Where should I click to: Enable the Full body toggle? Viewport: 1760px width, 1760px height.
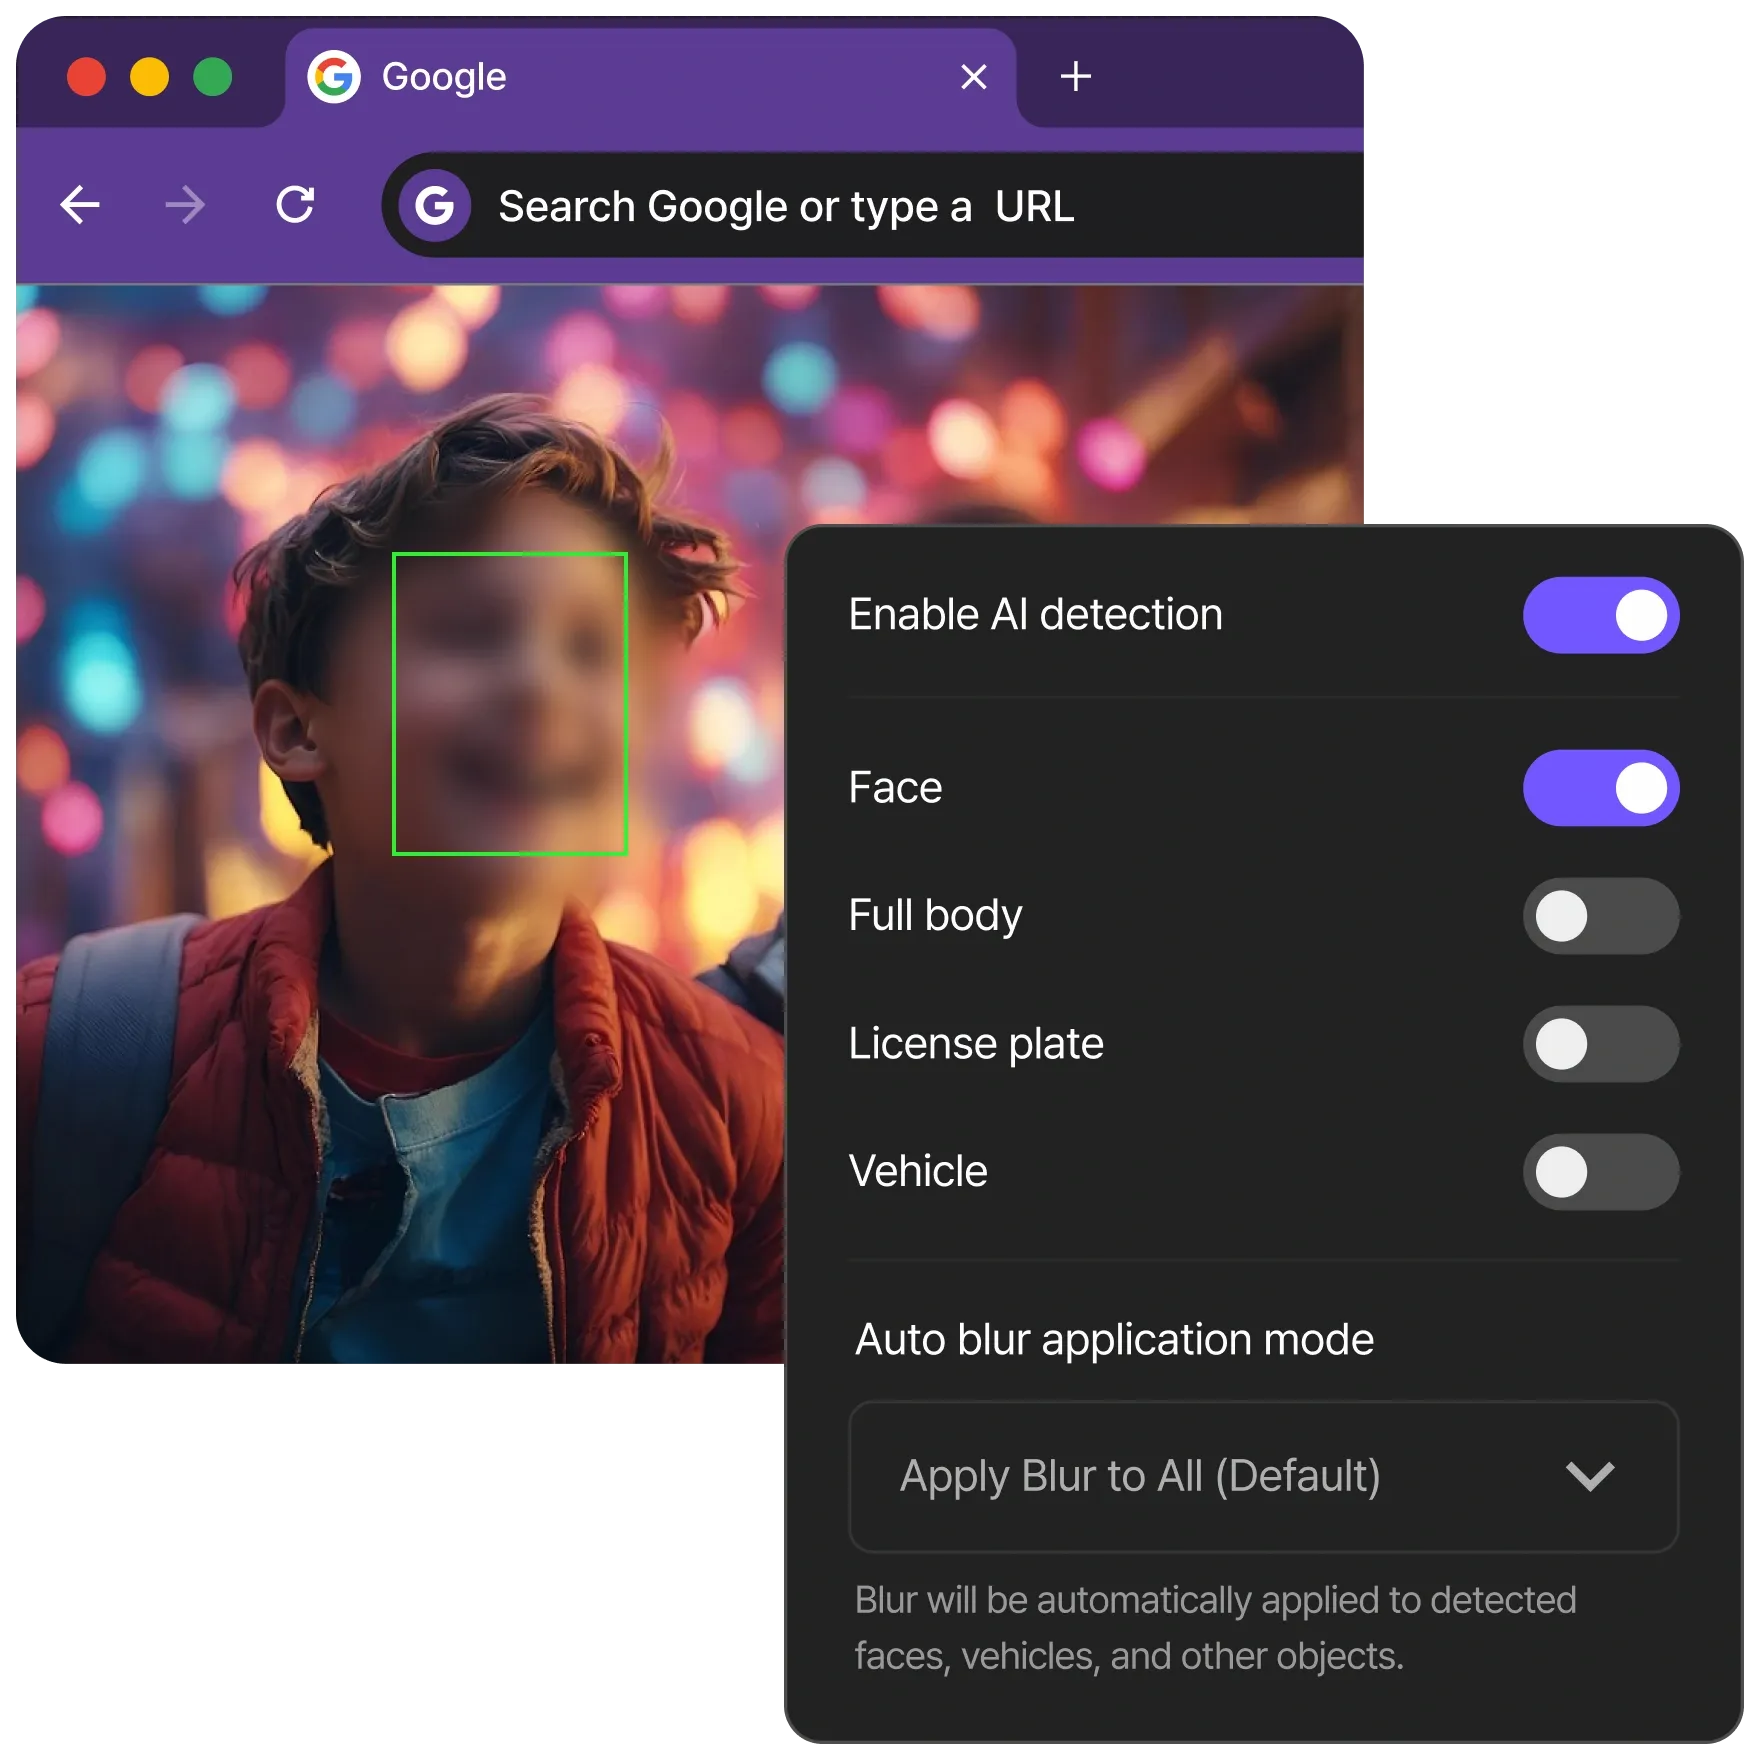[x=1600, y=916]
